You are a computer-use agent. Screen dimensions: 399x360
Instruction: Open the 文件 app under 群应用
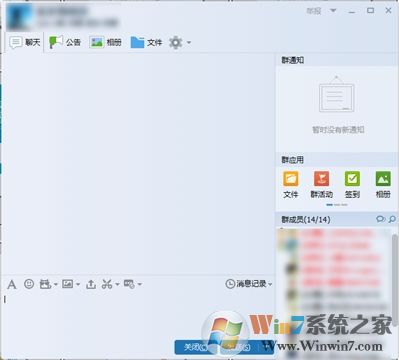click(291, 184)
